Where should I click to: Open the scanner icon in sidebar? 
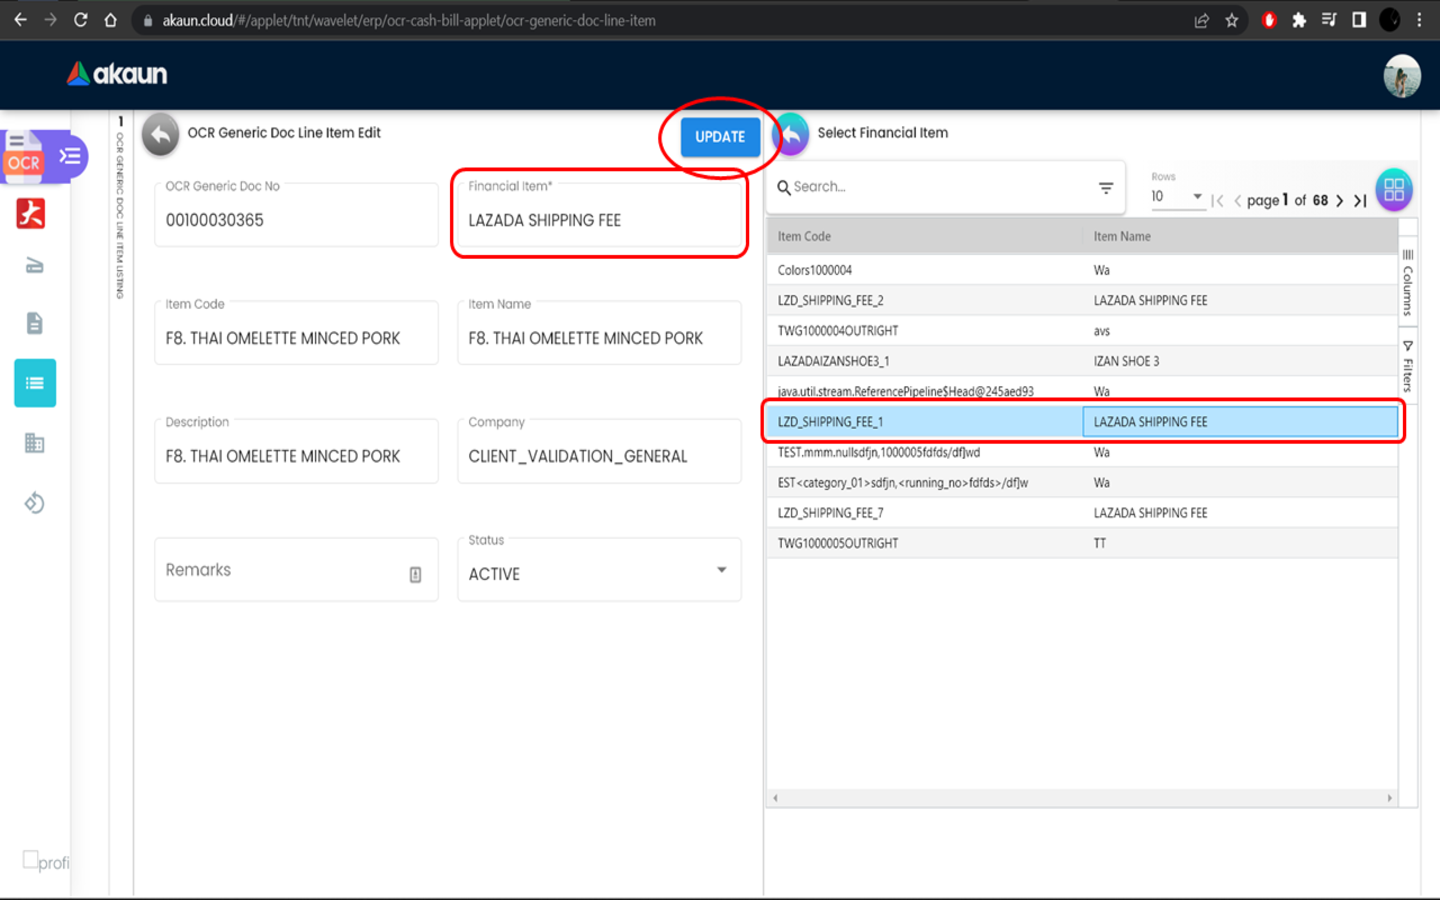(34, 265)
